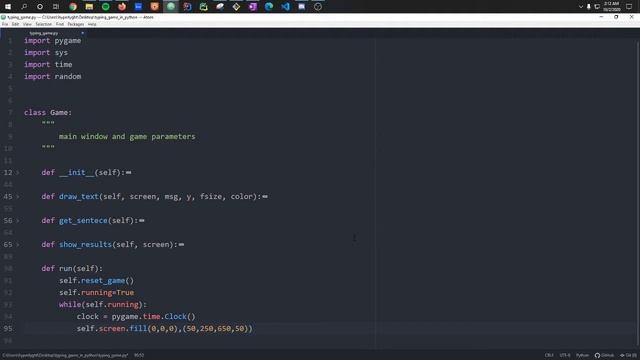Click line number 12 in the gutter
640x360 pixels.
pyautogui.click(x=8, y=173)
